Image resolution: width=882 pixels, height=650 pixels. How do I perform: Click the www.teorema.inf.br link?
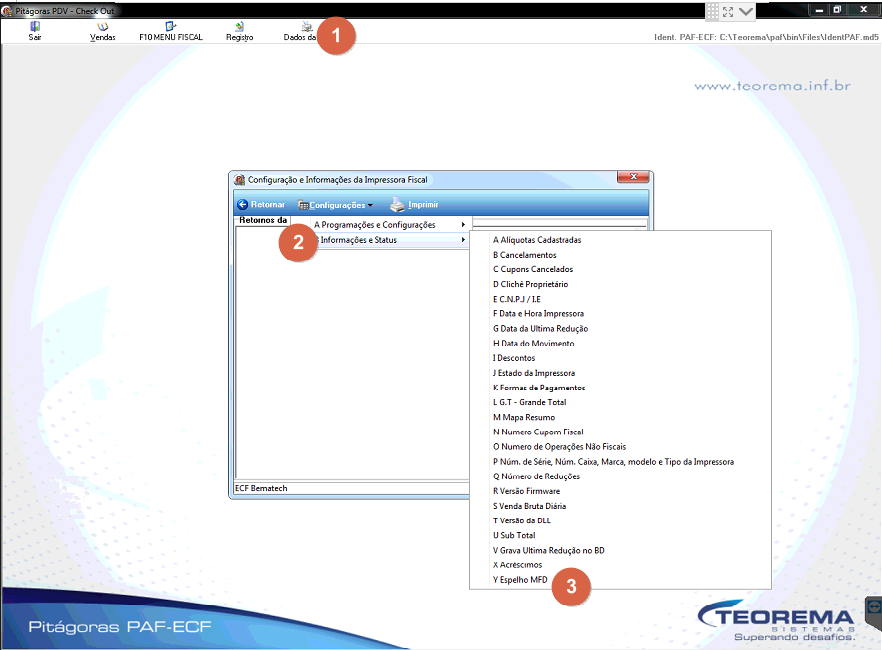(x=772, y=86)
